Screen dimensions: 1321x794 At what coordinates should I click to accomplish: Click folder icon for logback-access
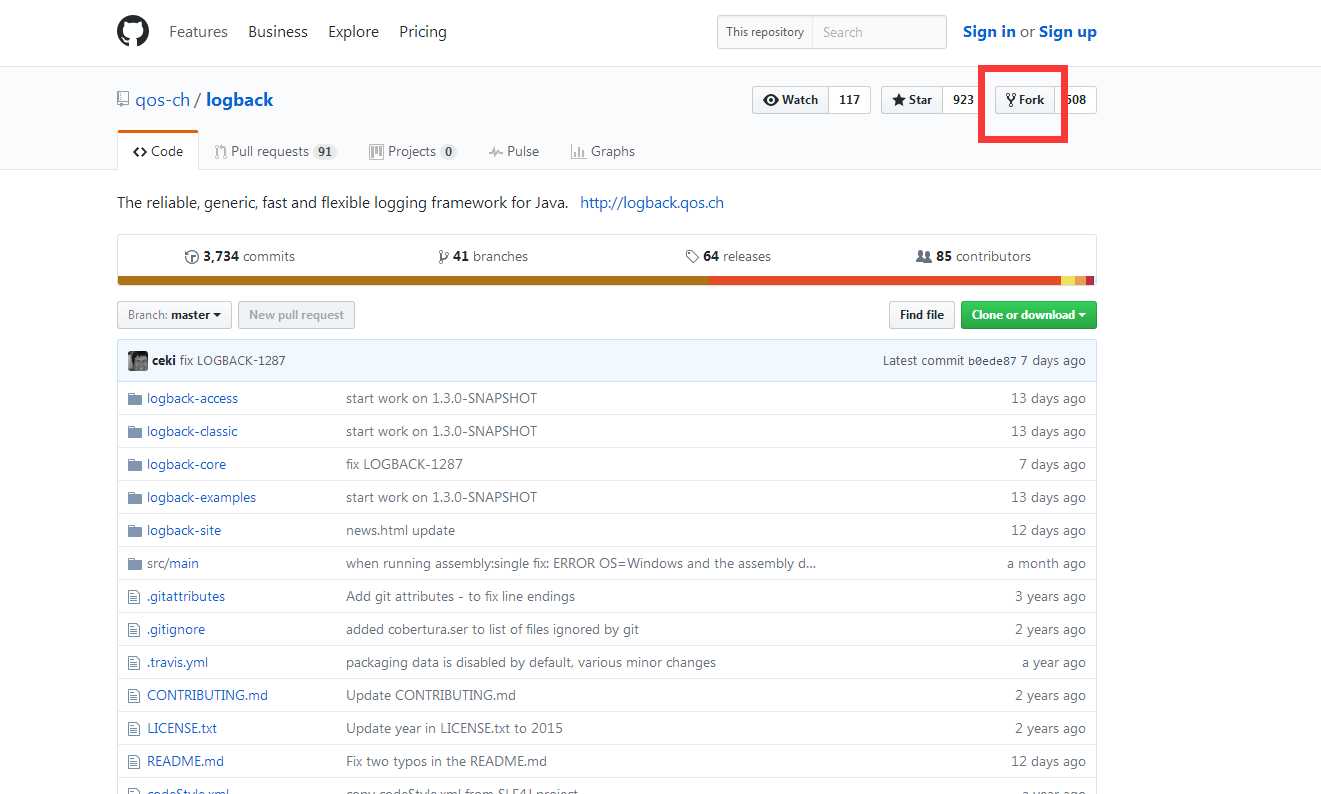tap(135, 399)
